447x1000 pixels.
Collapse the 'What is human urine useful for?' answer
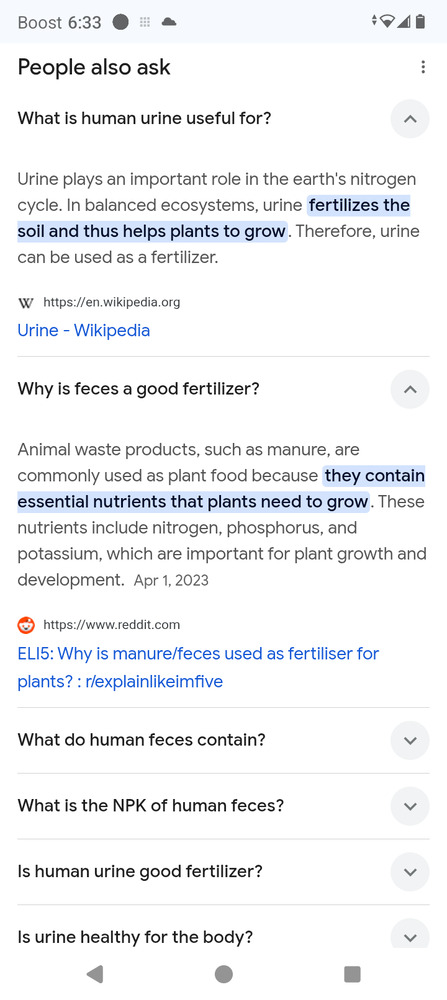(x=410, y=119)
